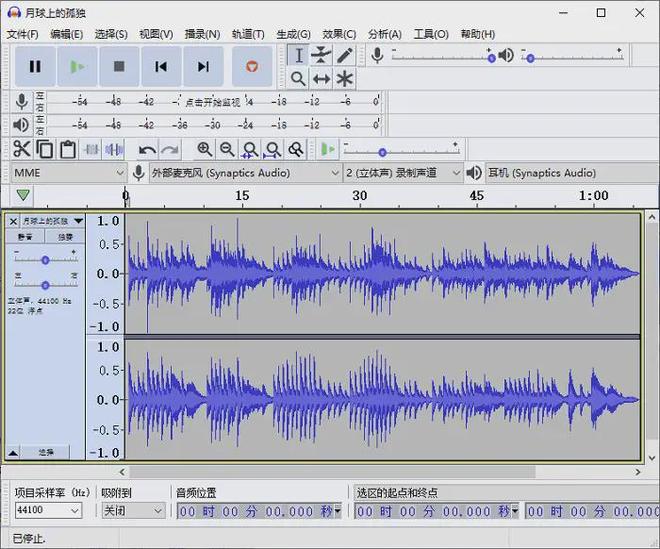Click the Undo arrow icon
The image size is (660, 549).
pyautogui.click(x=147, y=149)
